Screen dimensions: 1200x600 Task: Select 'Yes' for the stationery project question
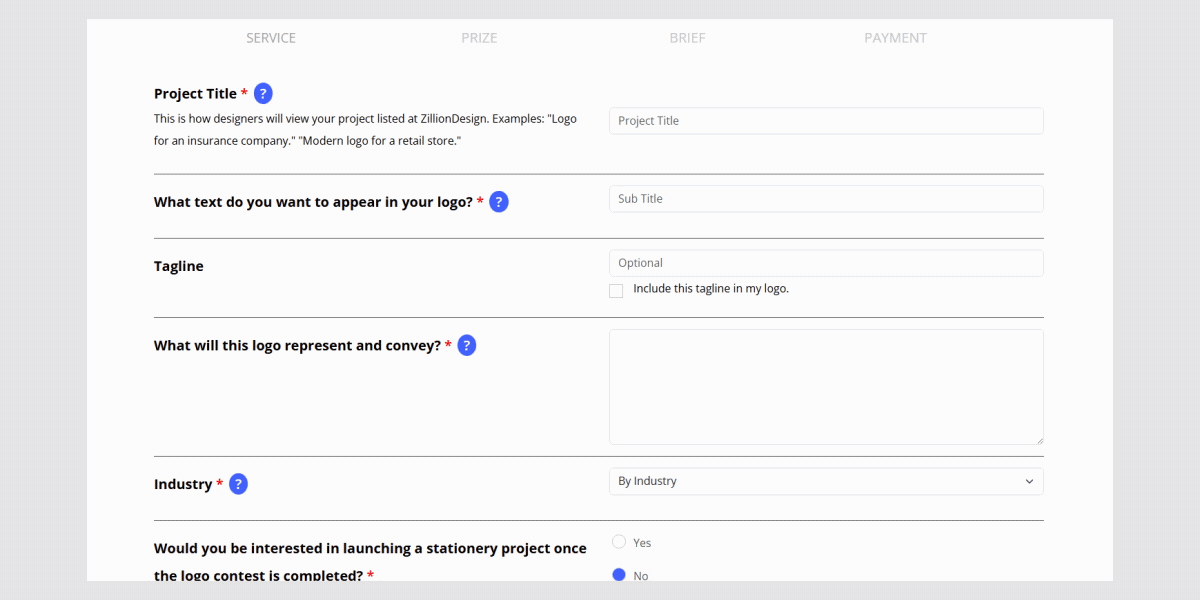[619, 541]
